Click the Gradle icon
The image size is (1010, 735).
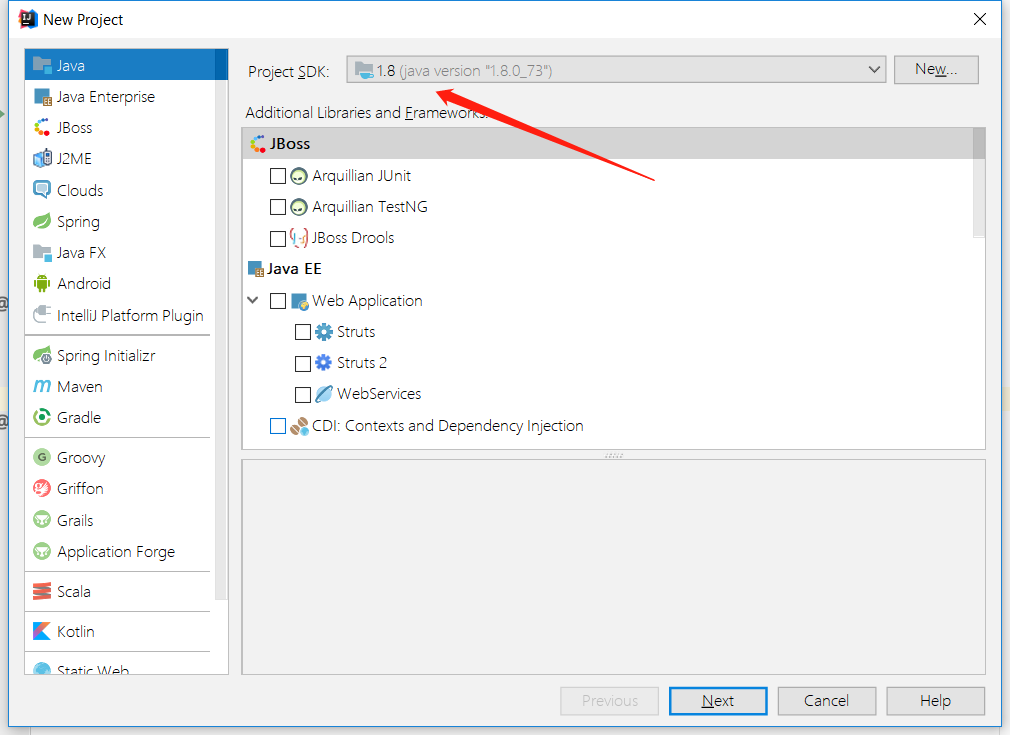tap(42, 417)
